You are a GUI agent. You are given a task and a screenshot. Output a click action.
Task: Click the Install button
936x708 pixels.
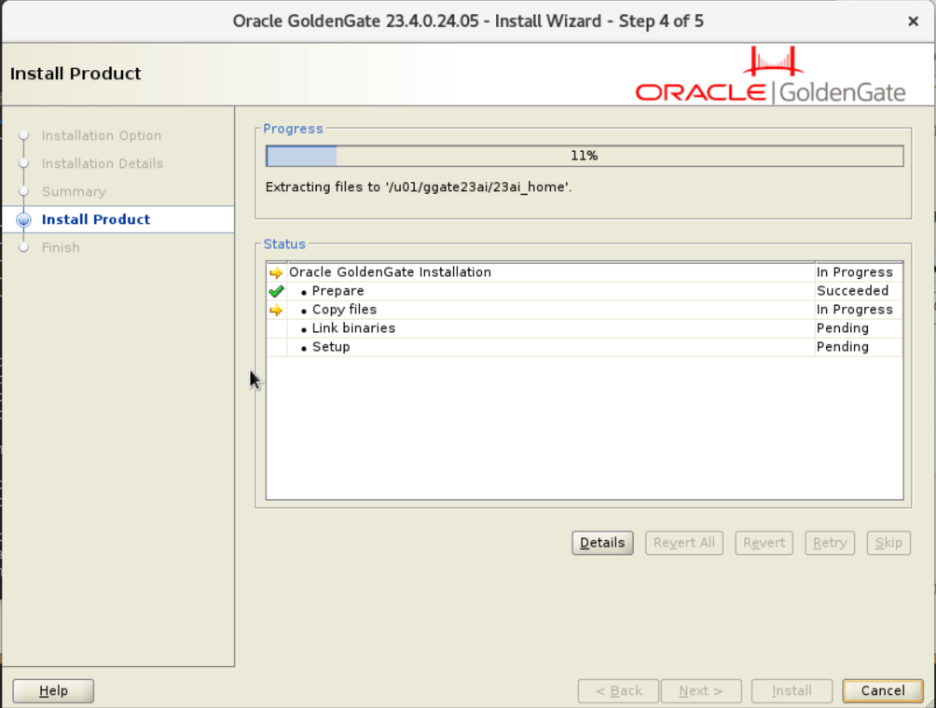tap(792, 691)
